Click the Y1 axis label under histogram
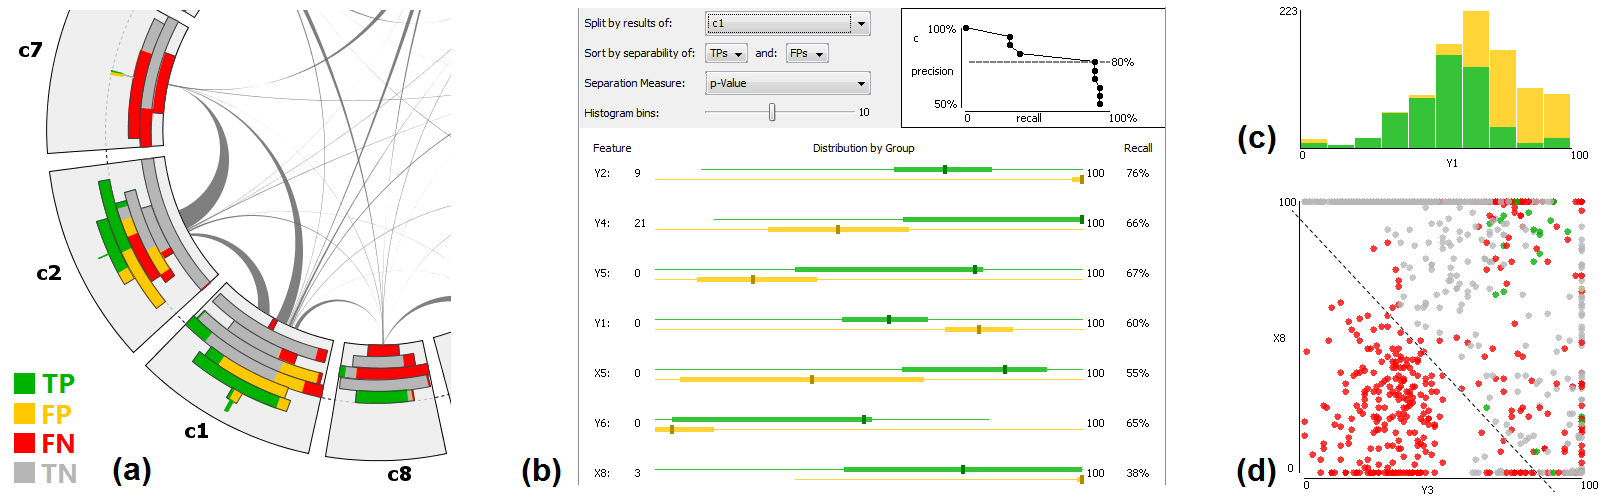 click(1452, 163)
